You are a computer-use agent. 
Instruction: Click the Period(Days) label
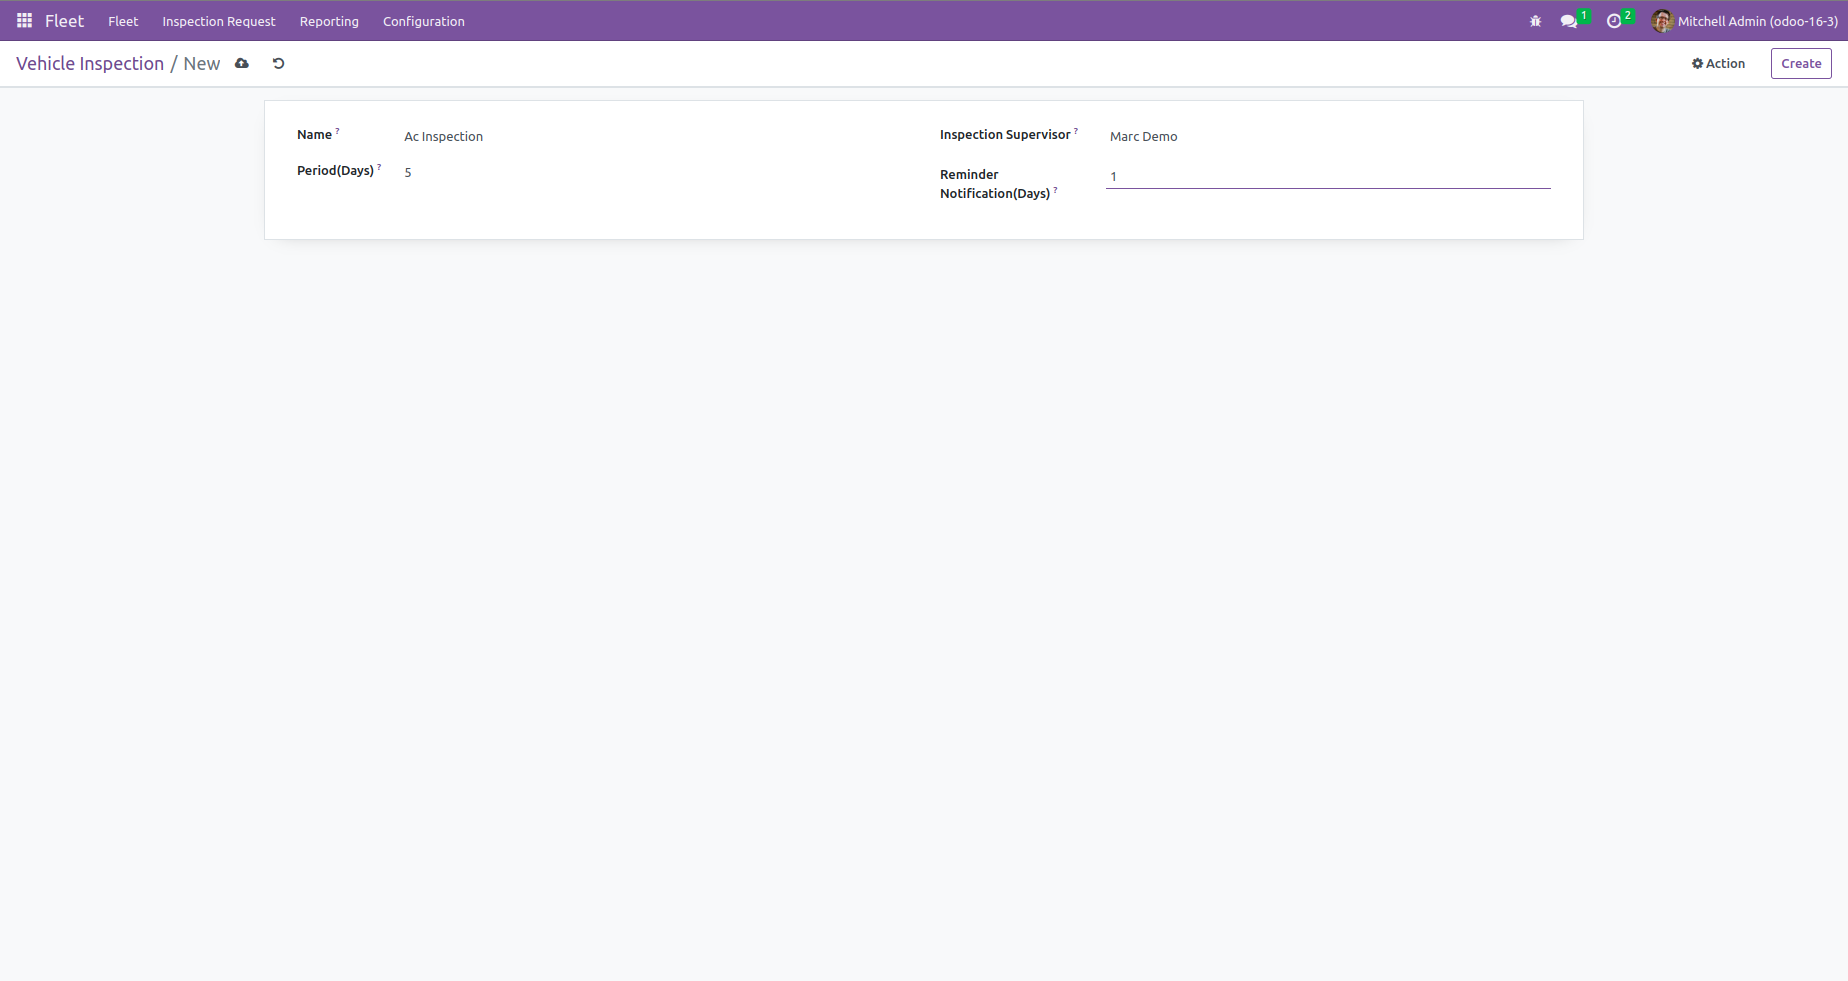point(335,171)
